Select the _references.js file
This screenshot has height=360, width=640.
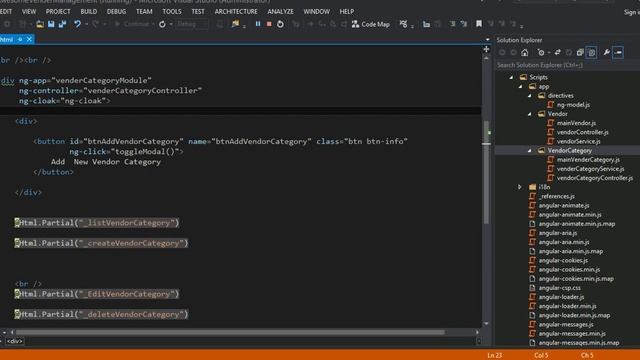[556, 196]
